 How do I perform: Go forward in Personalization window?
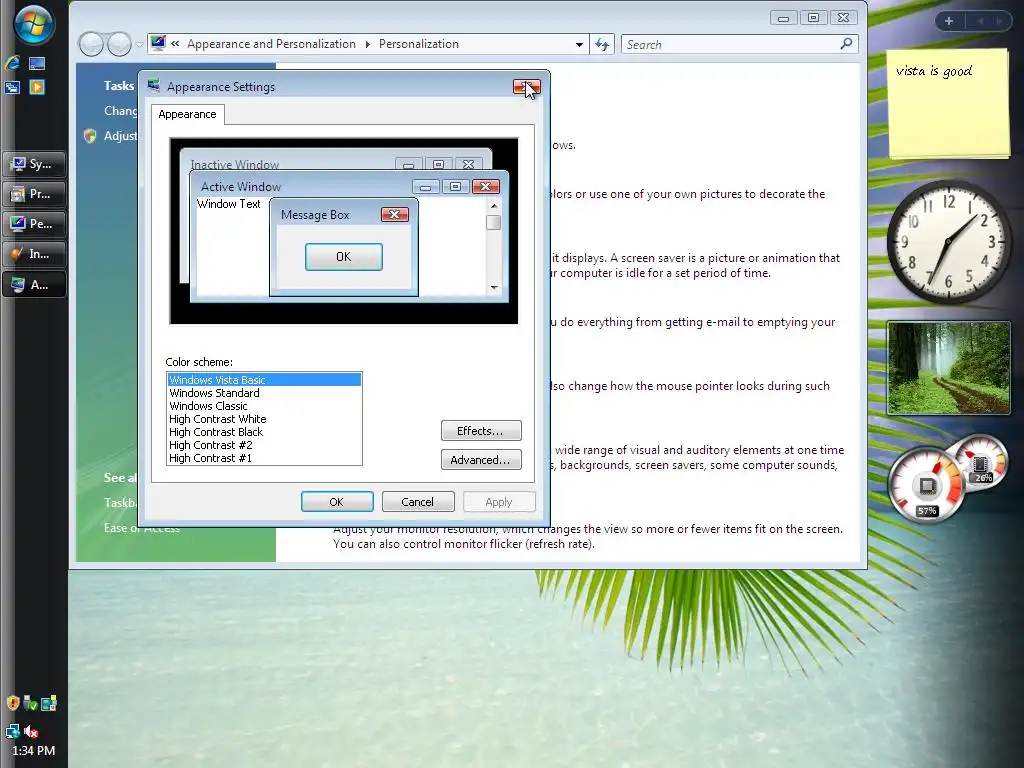coord(120,44)
